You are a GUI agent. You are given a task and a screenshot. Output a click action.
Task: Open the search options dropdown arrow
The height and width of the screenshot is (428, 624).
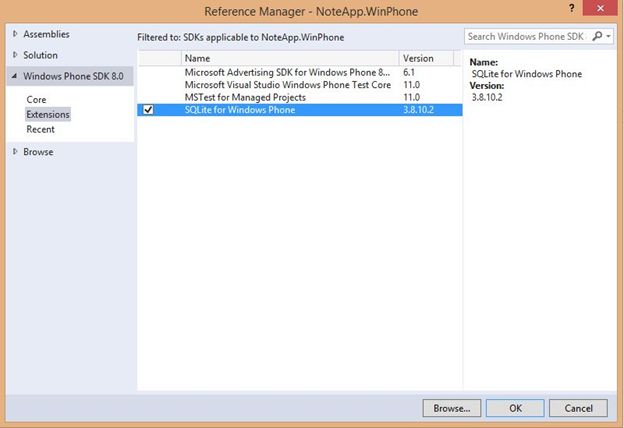608,36
